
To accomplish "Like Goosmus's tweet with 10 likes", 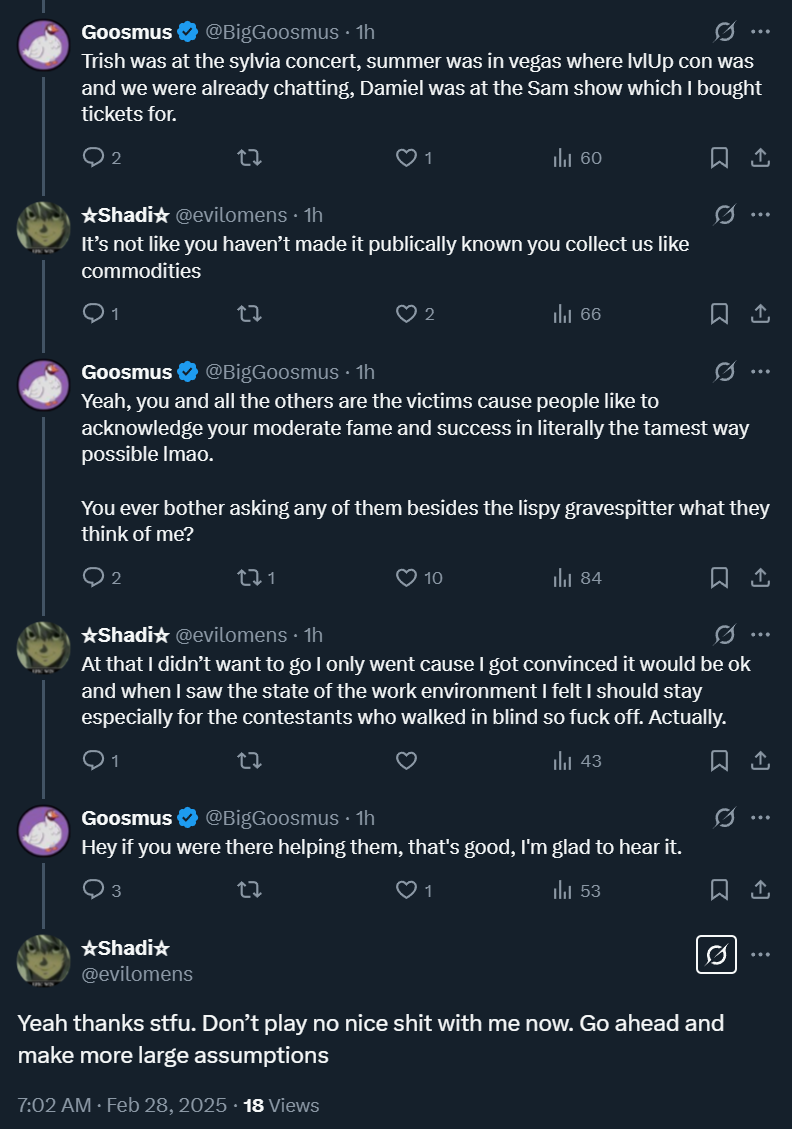I will point(406,577).
